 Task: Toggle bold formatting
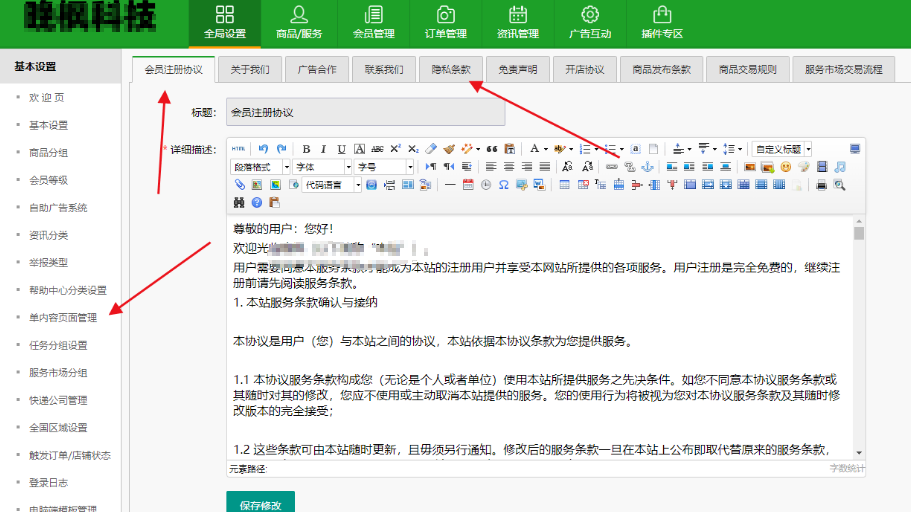pos(306,149)
